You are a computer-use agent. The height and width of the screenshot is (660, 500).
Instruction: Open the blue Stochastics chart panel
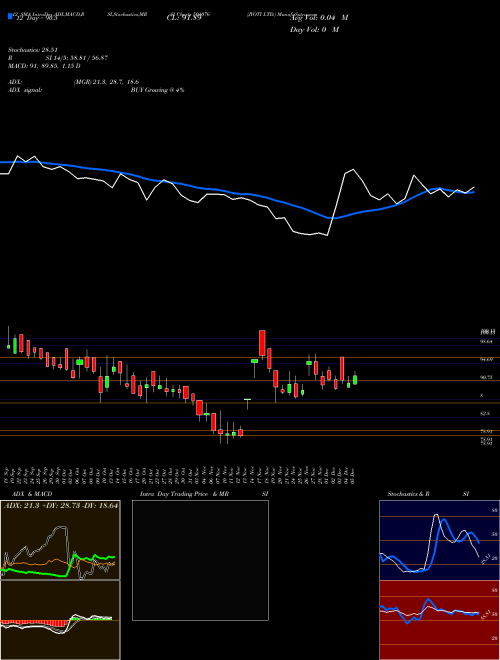click(439, 540)
